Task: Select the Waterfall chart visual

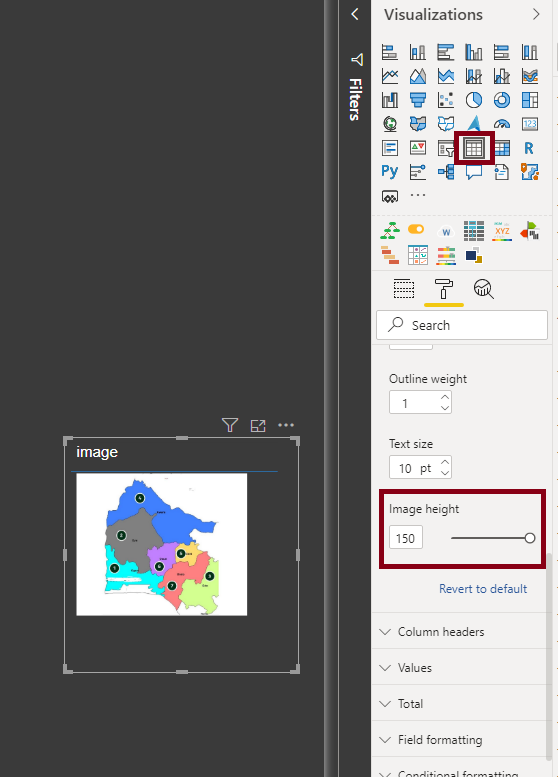Action: (x=390, y=100)
